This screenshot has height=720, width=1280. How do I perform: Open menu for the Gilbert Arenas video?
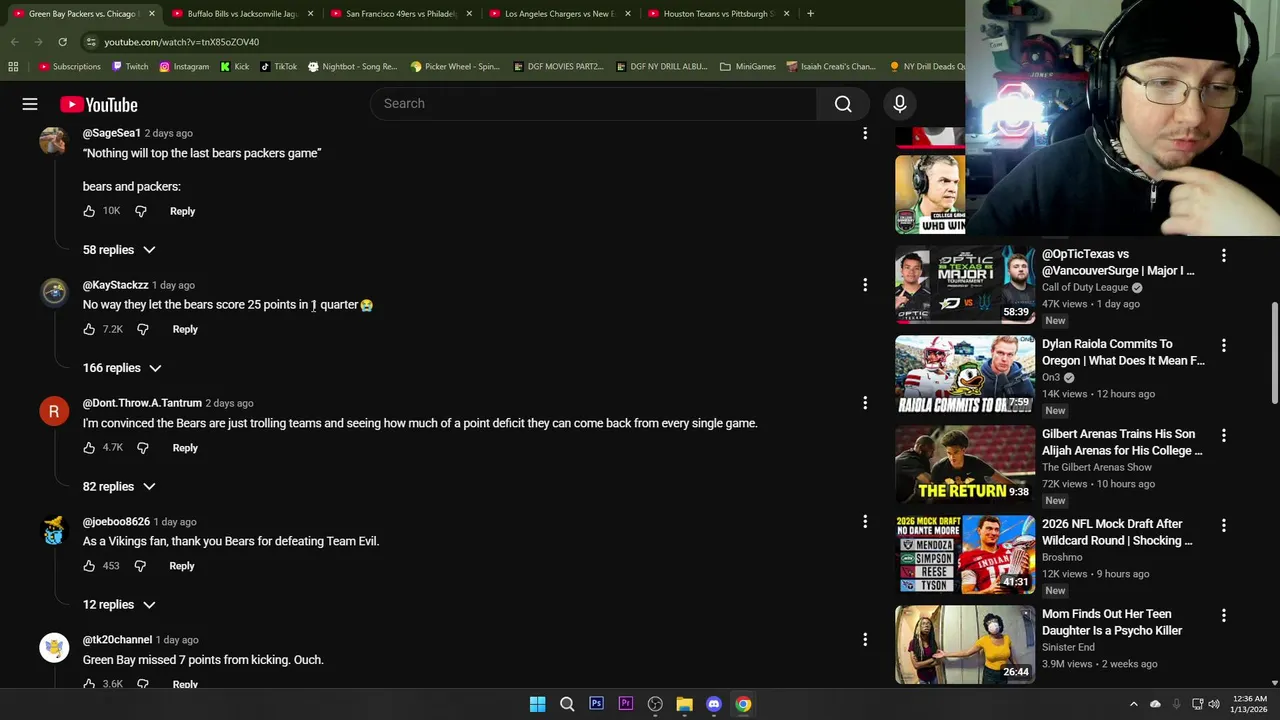1223,436
